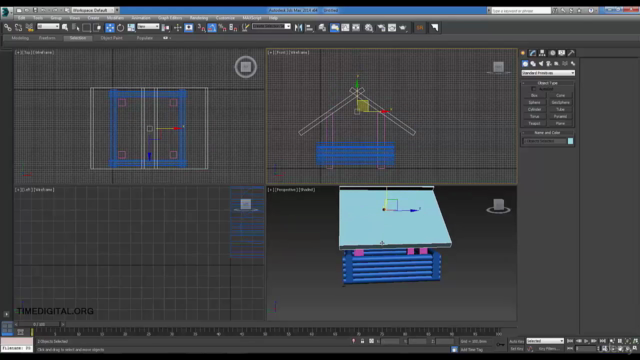
Task: Toggle the Spinner Snap button
Action: [x=233, y=28]
